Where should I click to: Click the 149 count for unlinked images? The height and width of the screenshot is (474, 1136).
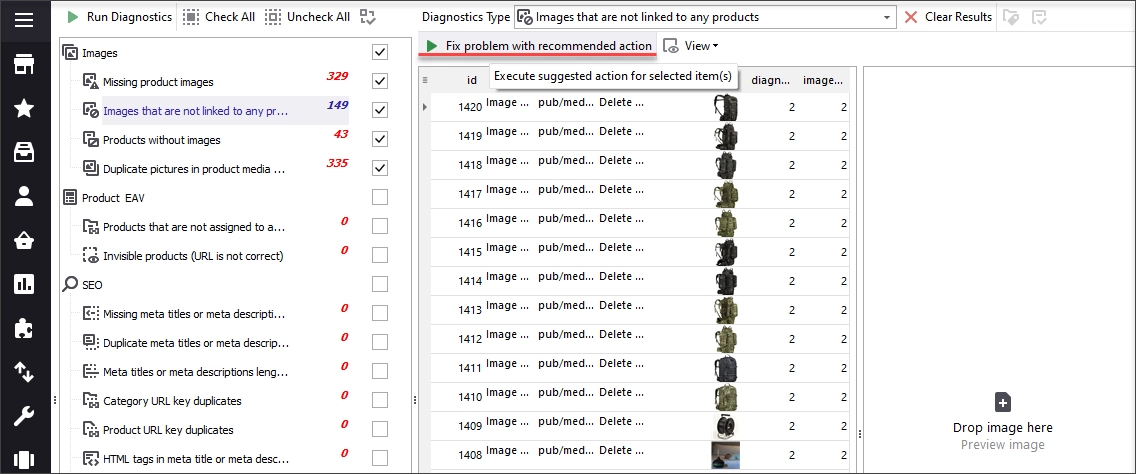tap(338, 105)
